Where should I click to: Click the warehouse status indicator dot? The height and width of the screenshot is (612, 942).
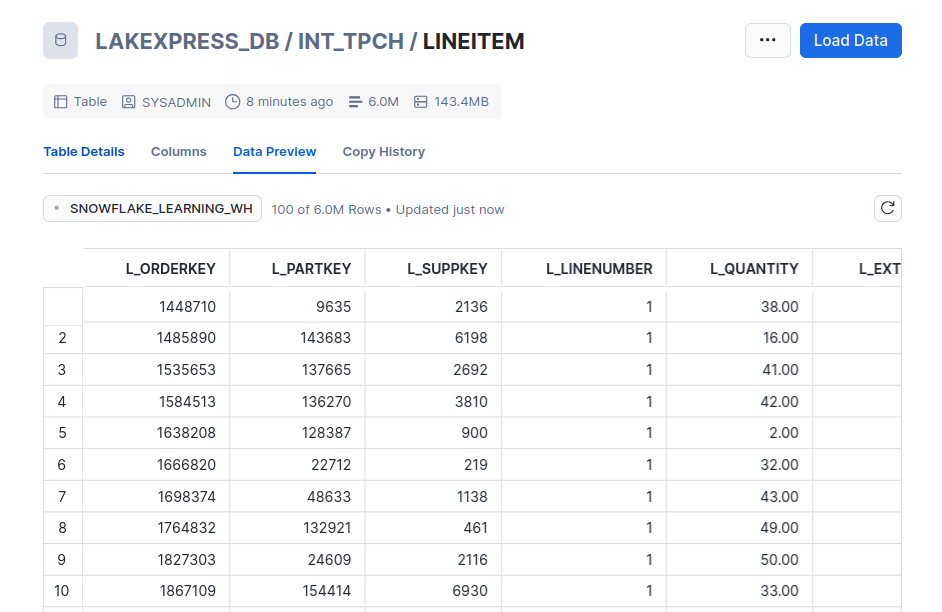click(x=58, y=208)
